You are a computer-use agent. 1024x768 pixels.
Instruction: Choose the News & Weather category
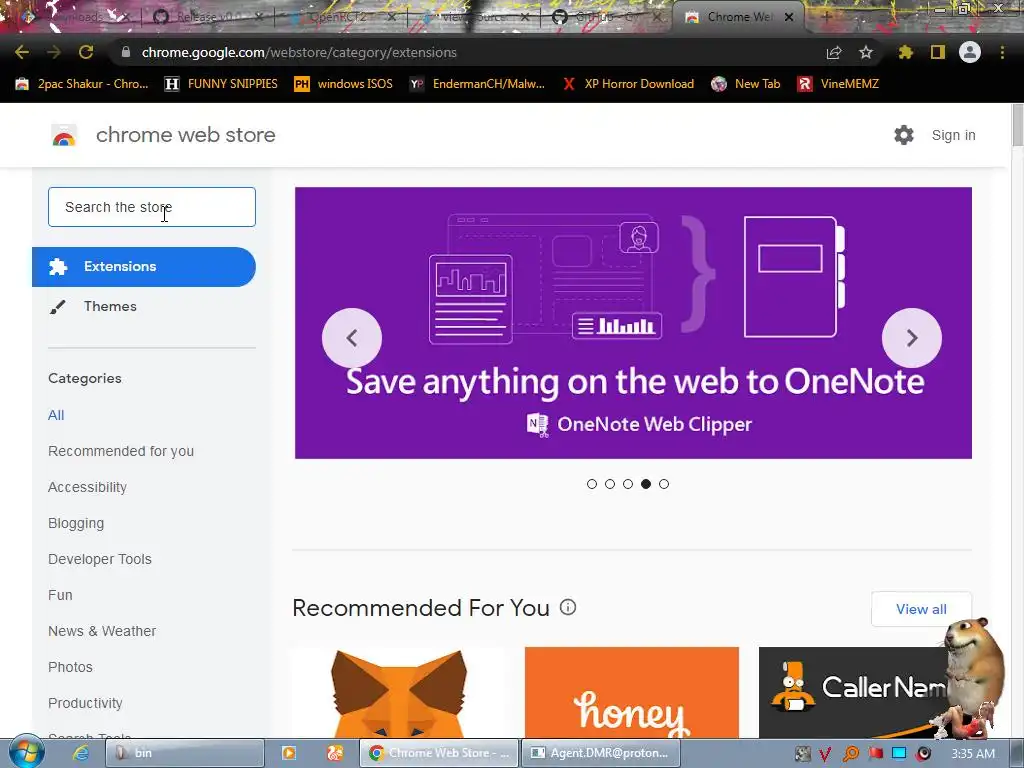(x=102, y=631)
